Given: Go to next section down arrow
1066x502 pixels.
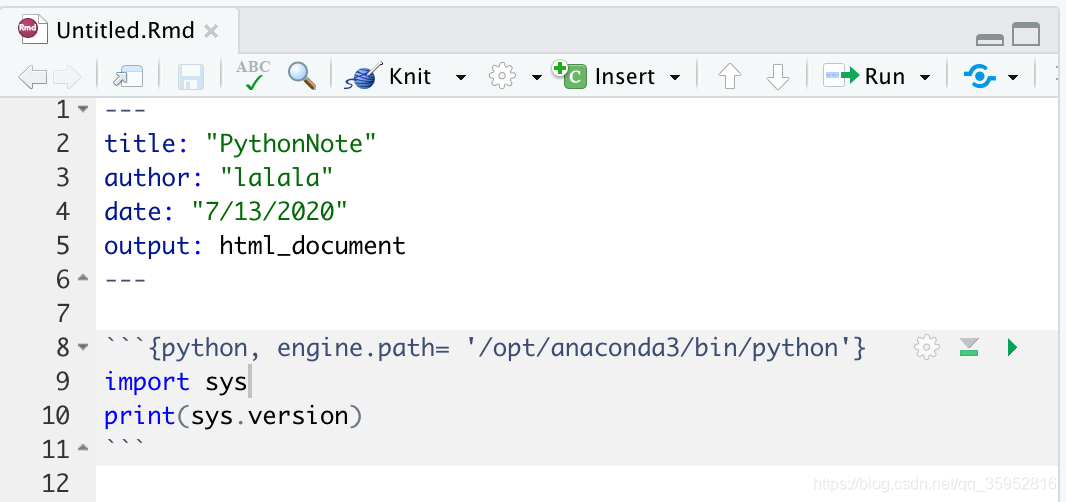Looking at the screenshot, I should click(x=777, y=76).
